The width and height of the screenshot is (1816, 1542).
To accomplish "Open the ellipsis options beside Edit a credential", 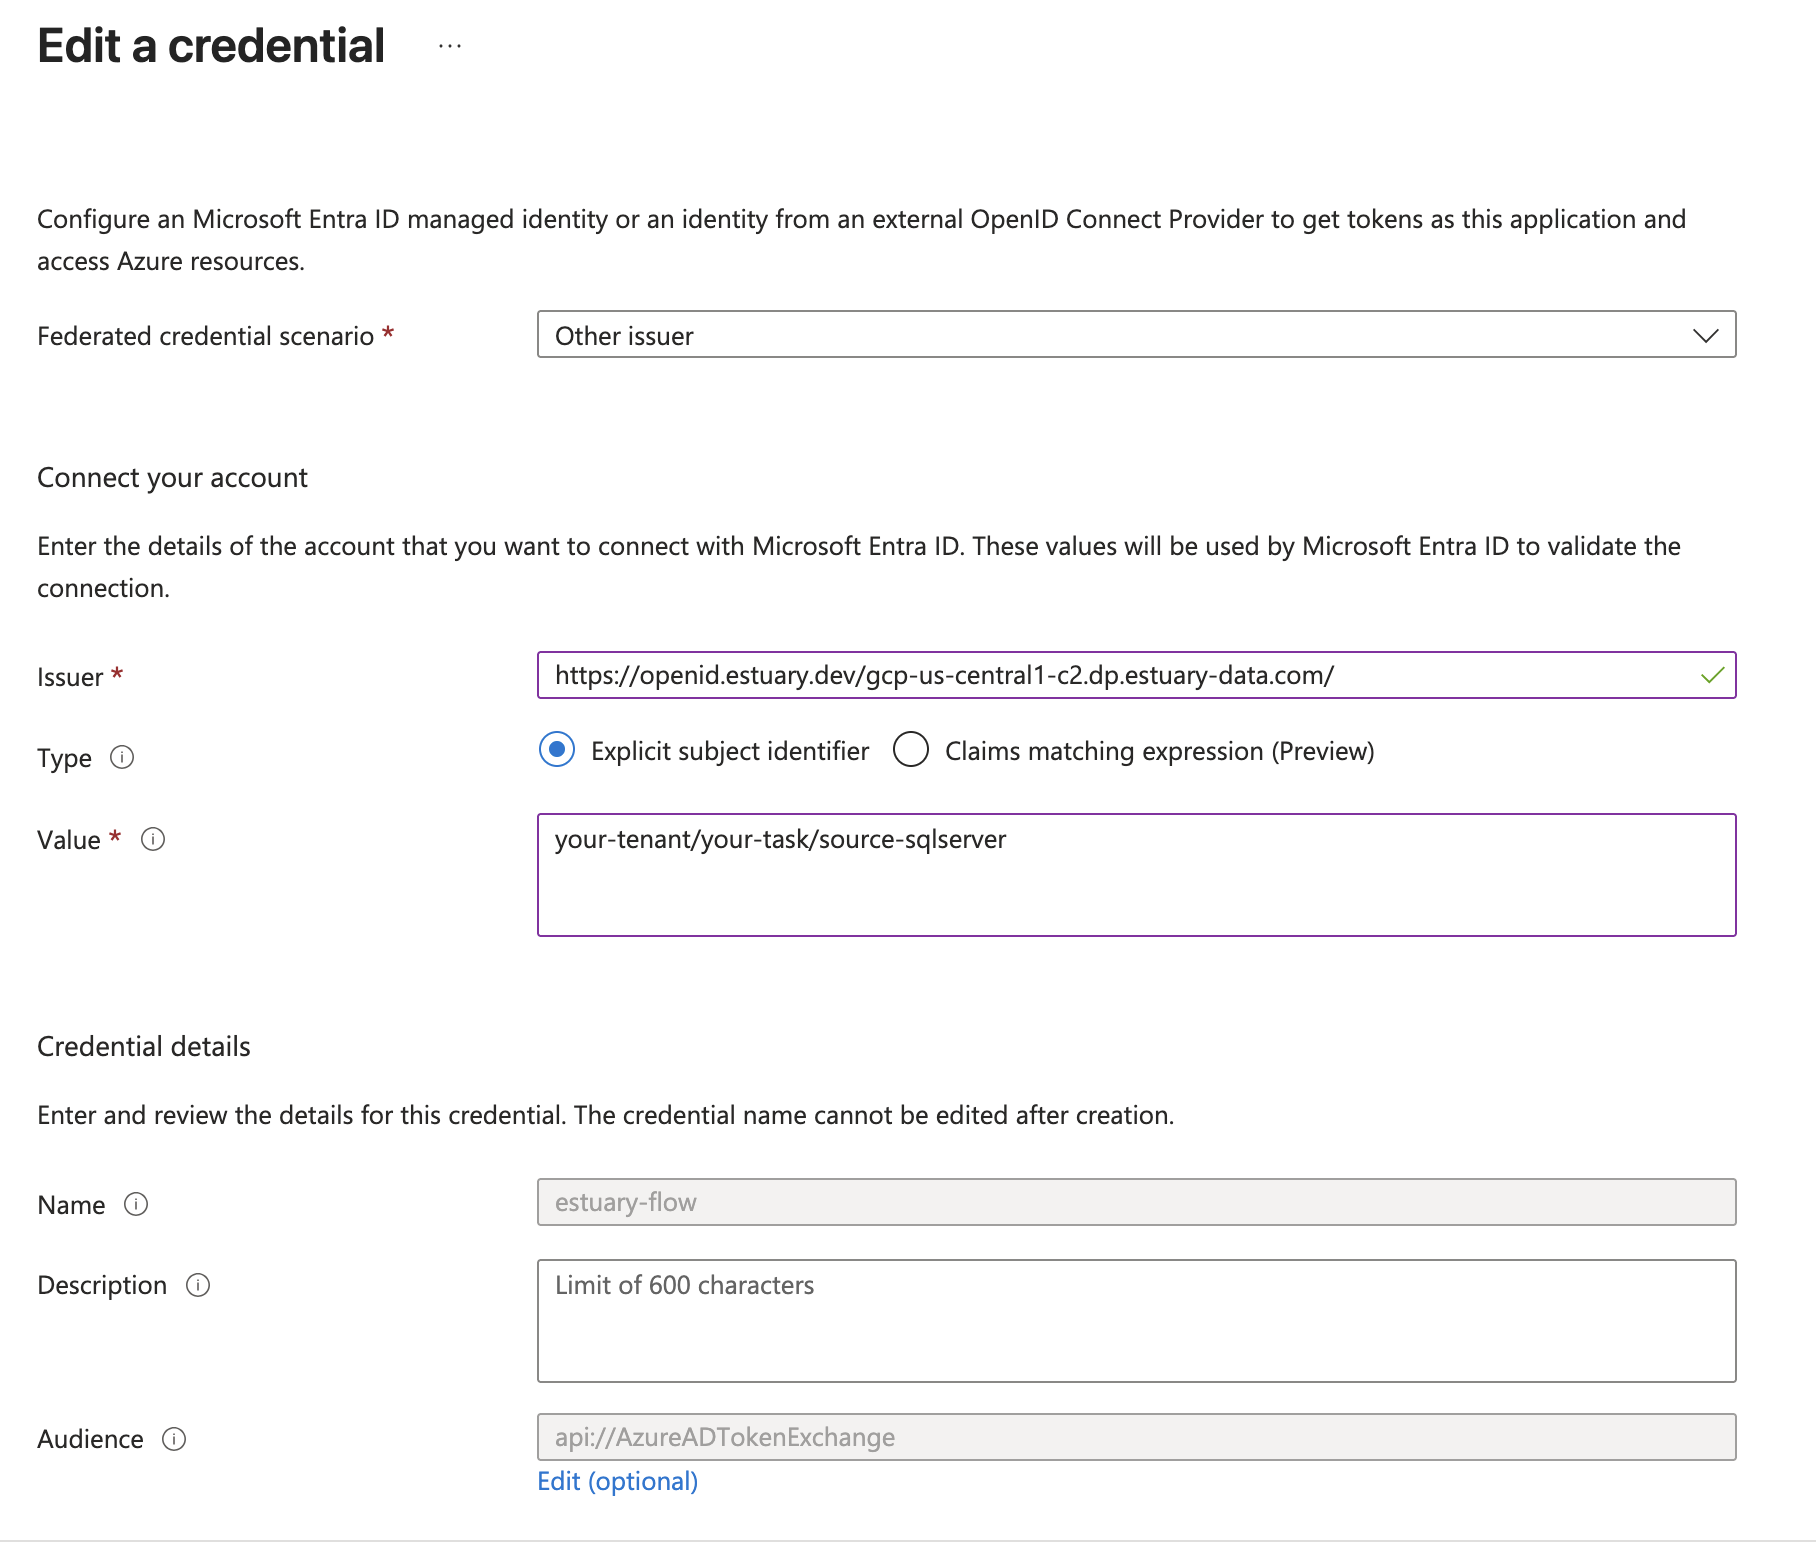I will [x=449, y=45].
